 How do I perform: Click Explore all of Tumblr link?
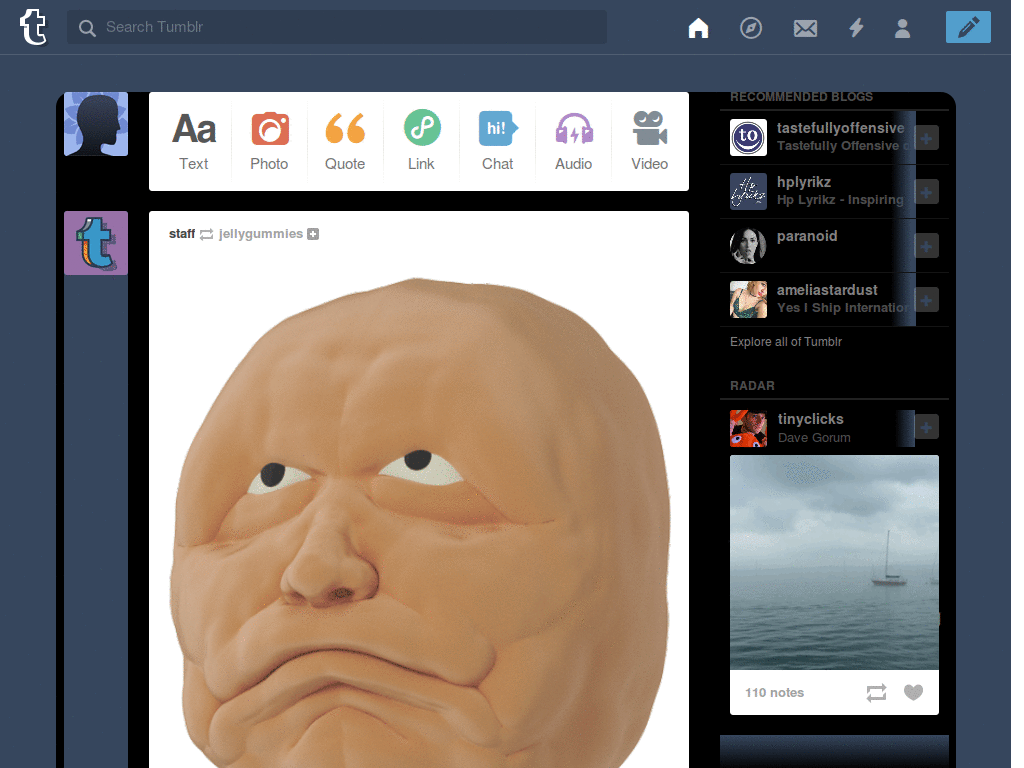pyautogui.click(x=786, y=342)
